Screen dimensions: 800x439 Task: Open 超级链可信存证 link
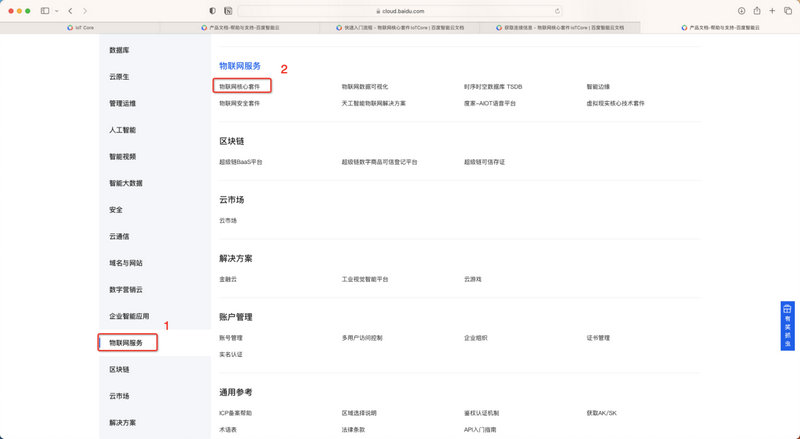click(x=484, y=162)
